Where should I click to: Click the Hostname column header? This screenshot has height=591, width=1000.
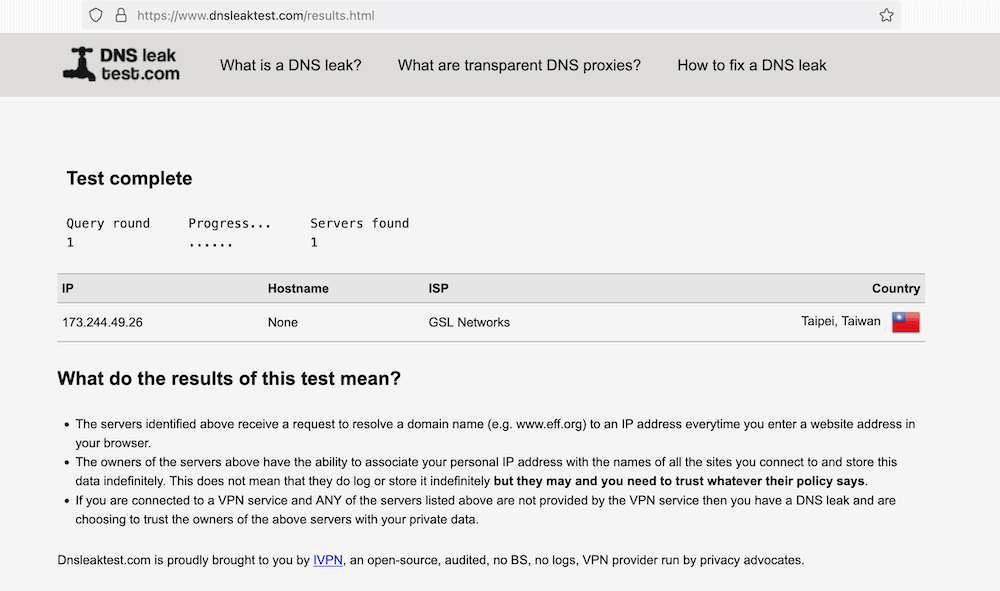coord(298,288)
